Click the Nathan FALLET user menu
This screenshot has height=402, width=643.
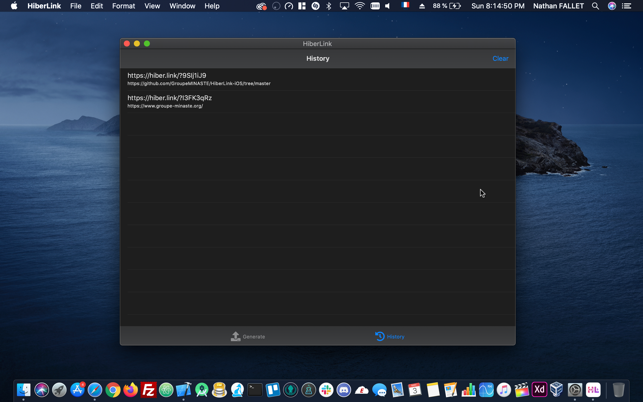coord(558,6)
